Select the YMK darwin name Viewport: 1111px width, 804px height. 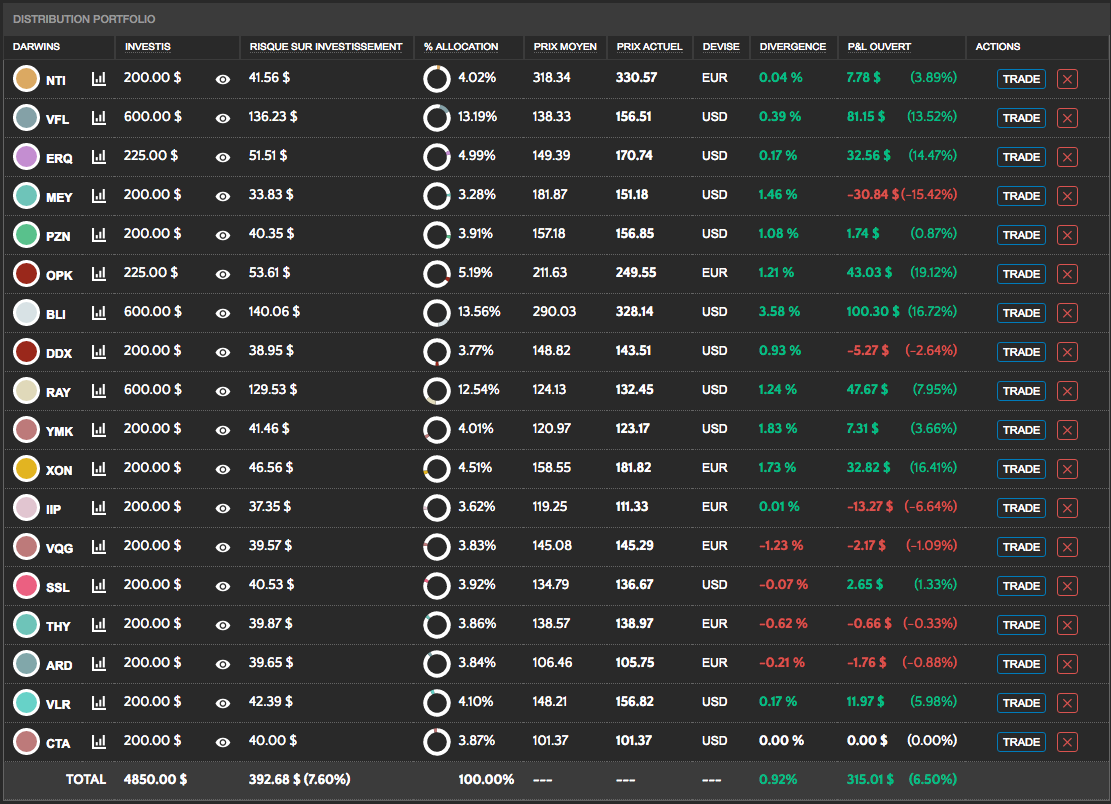click(x=59, y=431)
